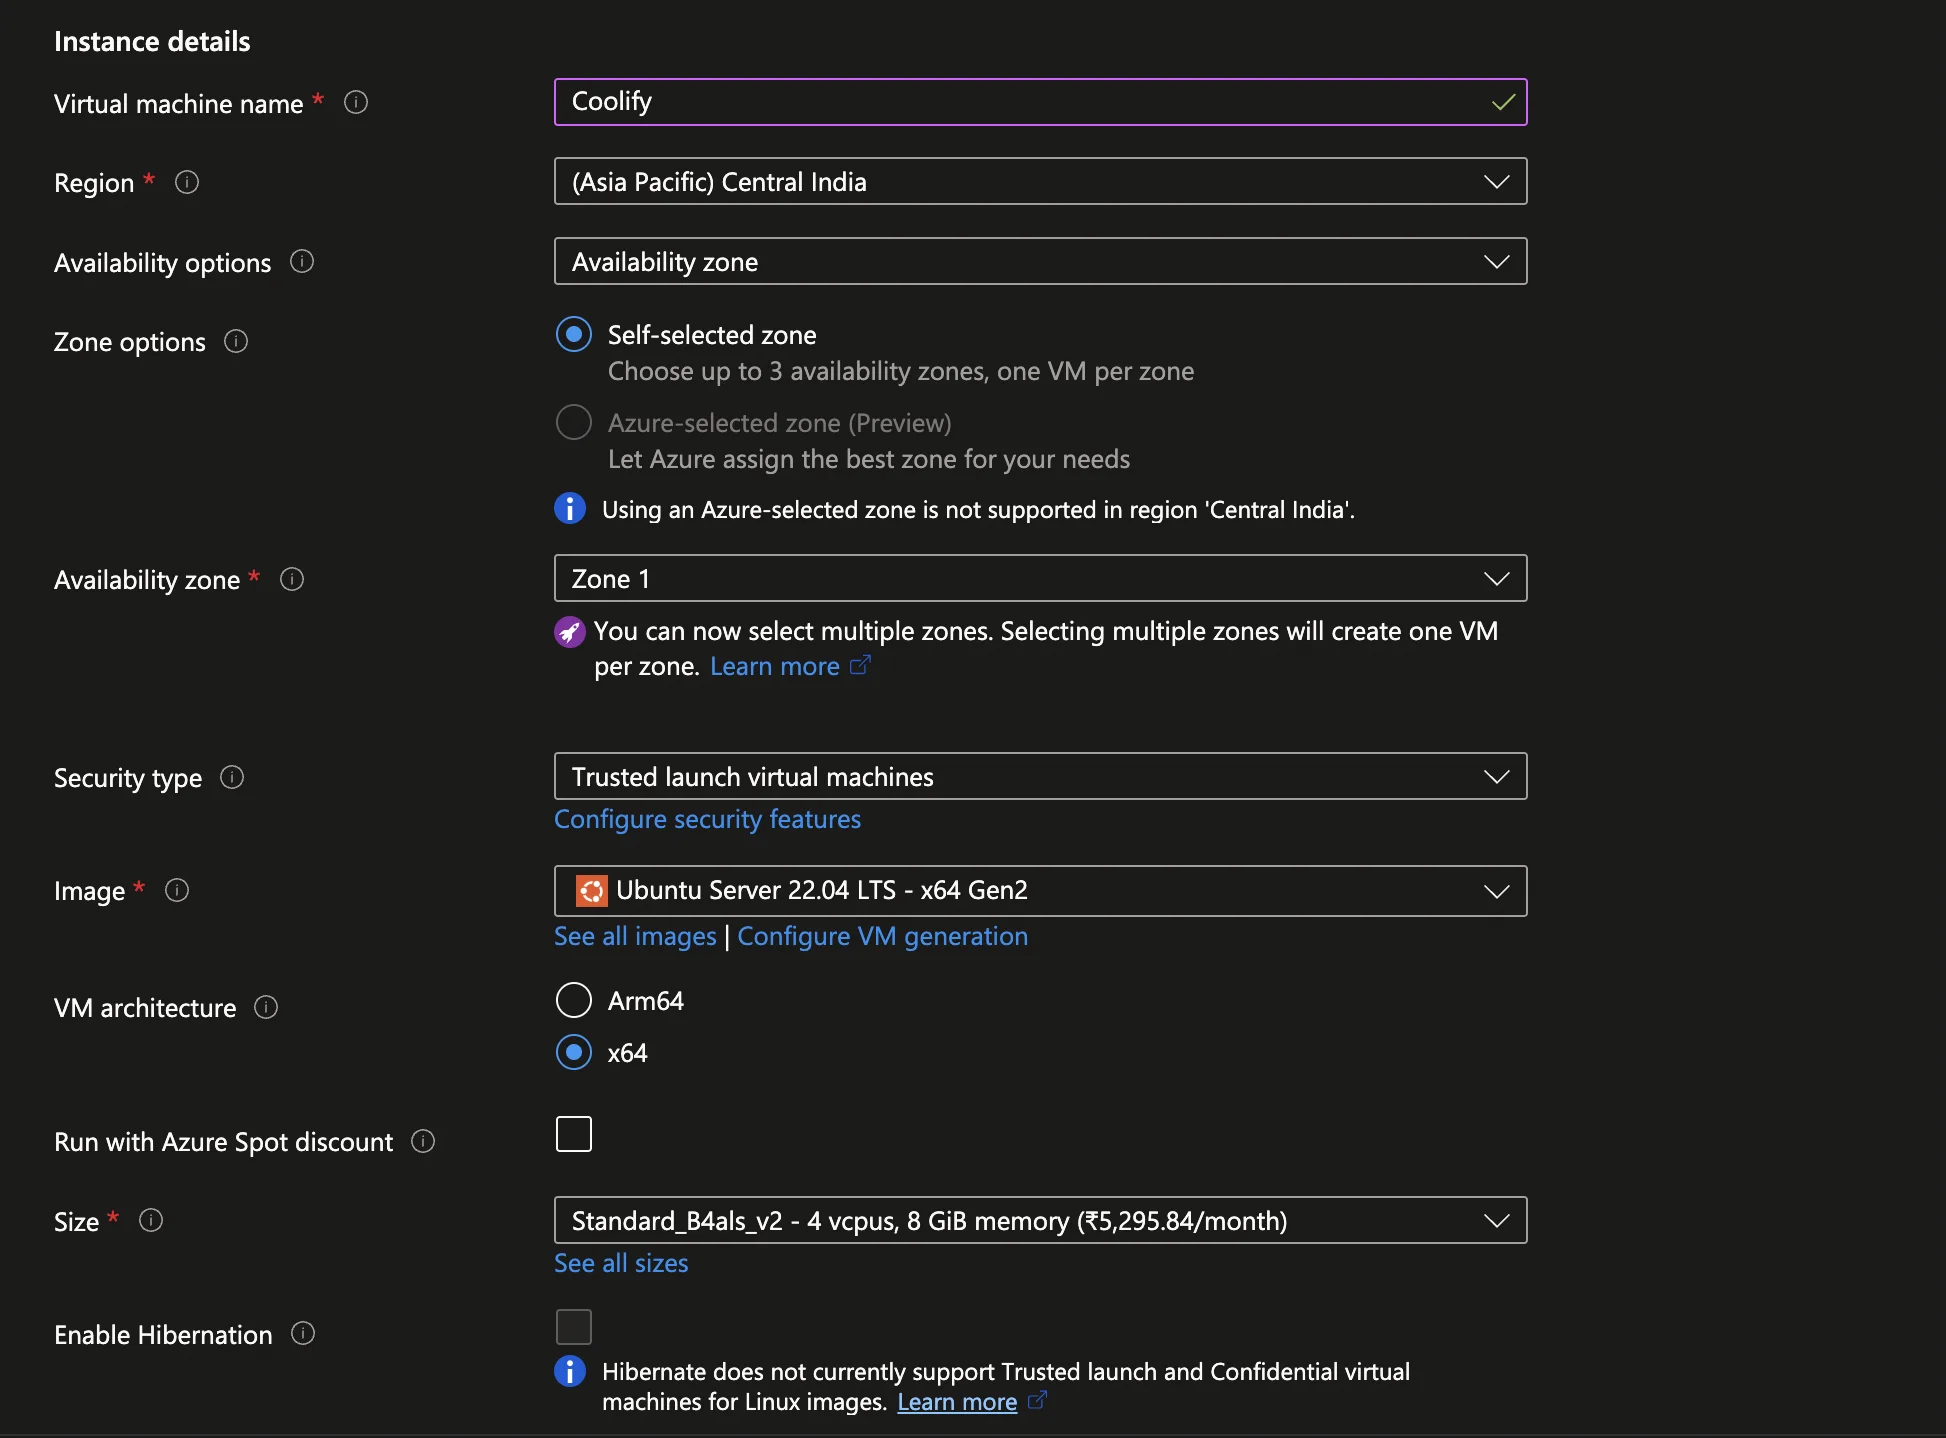The height and width of the screenshot is (1438, 1946).
Task: Click the Region info icon
Action: coord(187,182)
